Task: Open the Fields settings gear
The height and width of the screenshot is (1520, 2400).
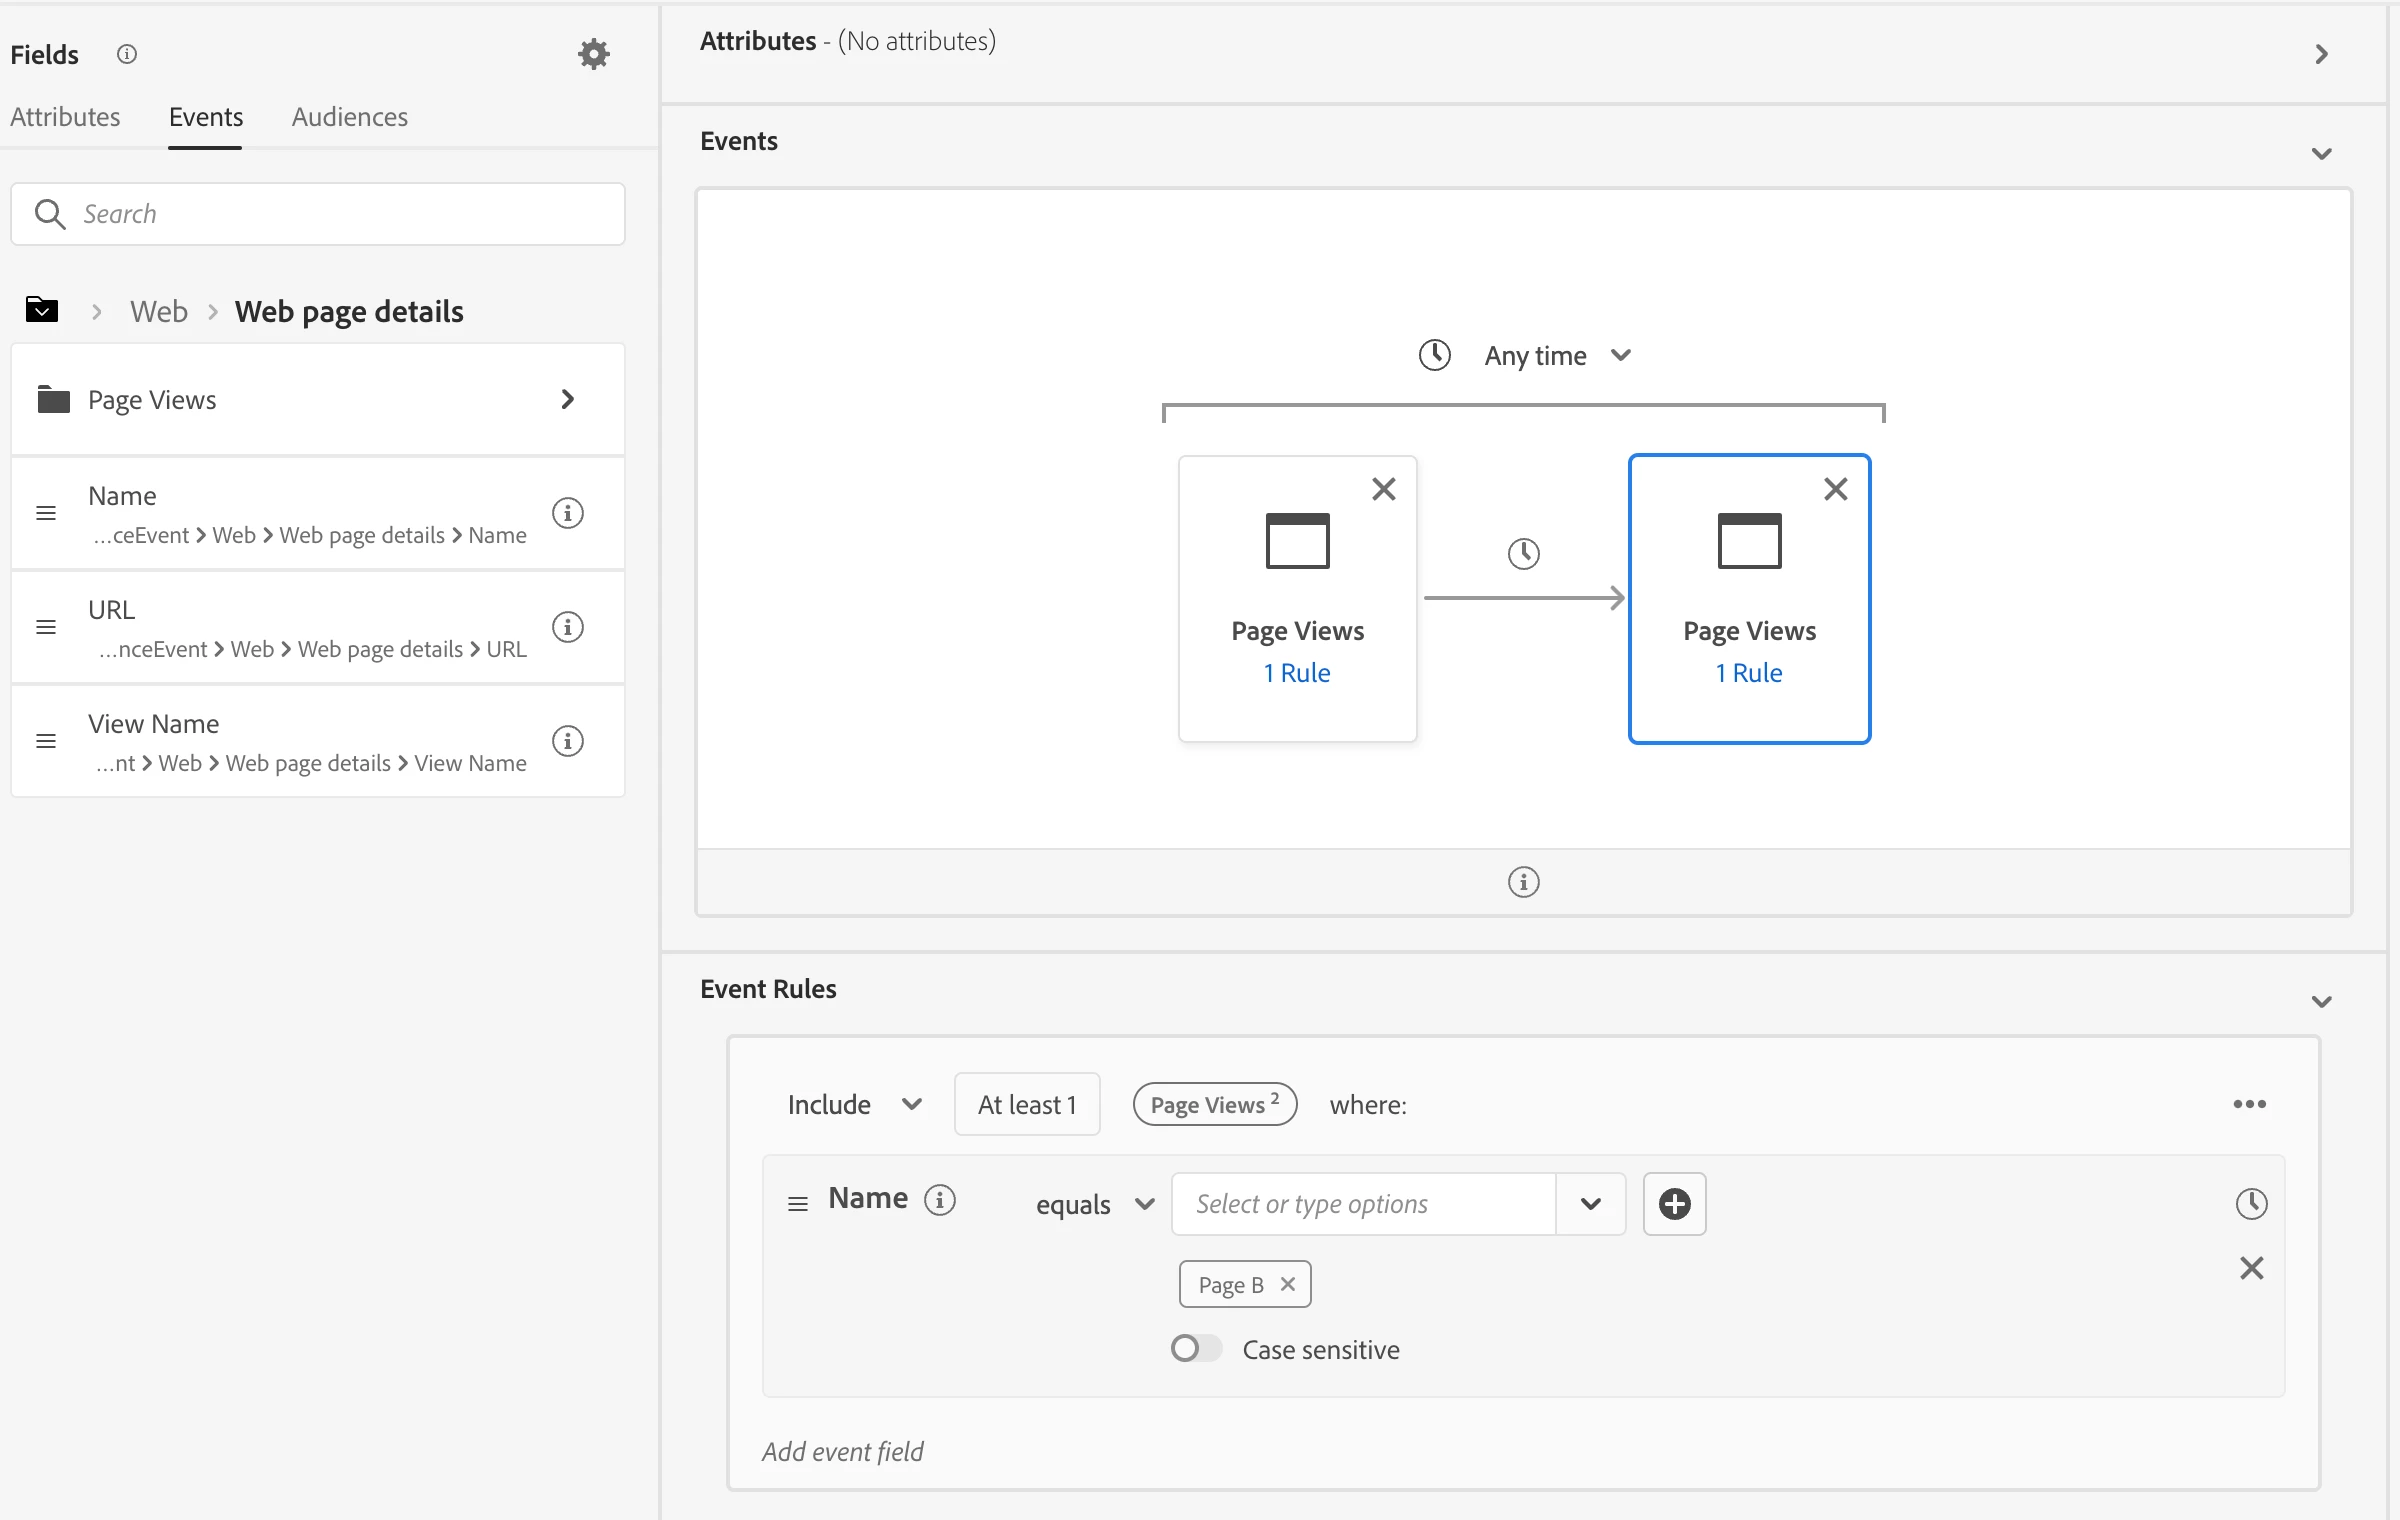Action: (x=594, y=54)
